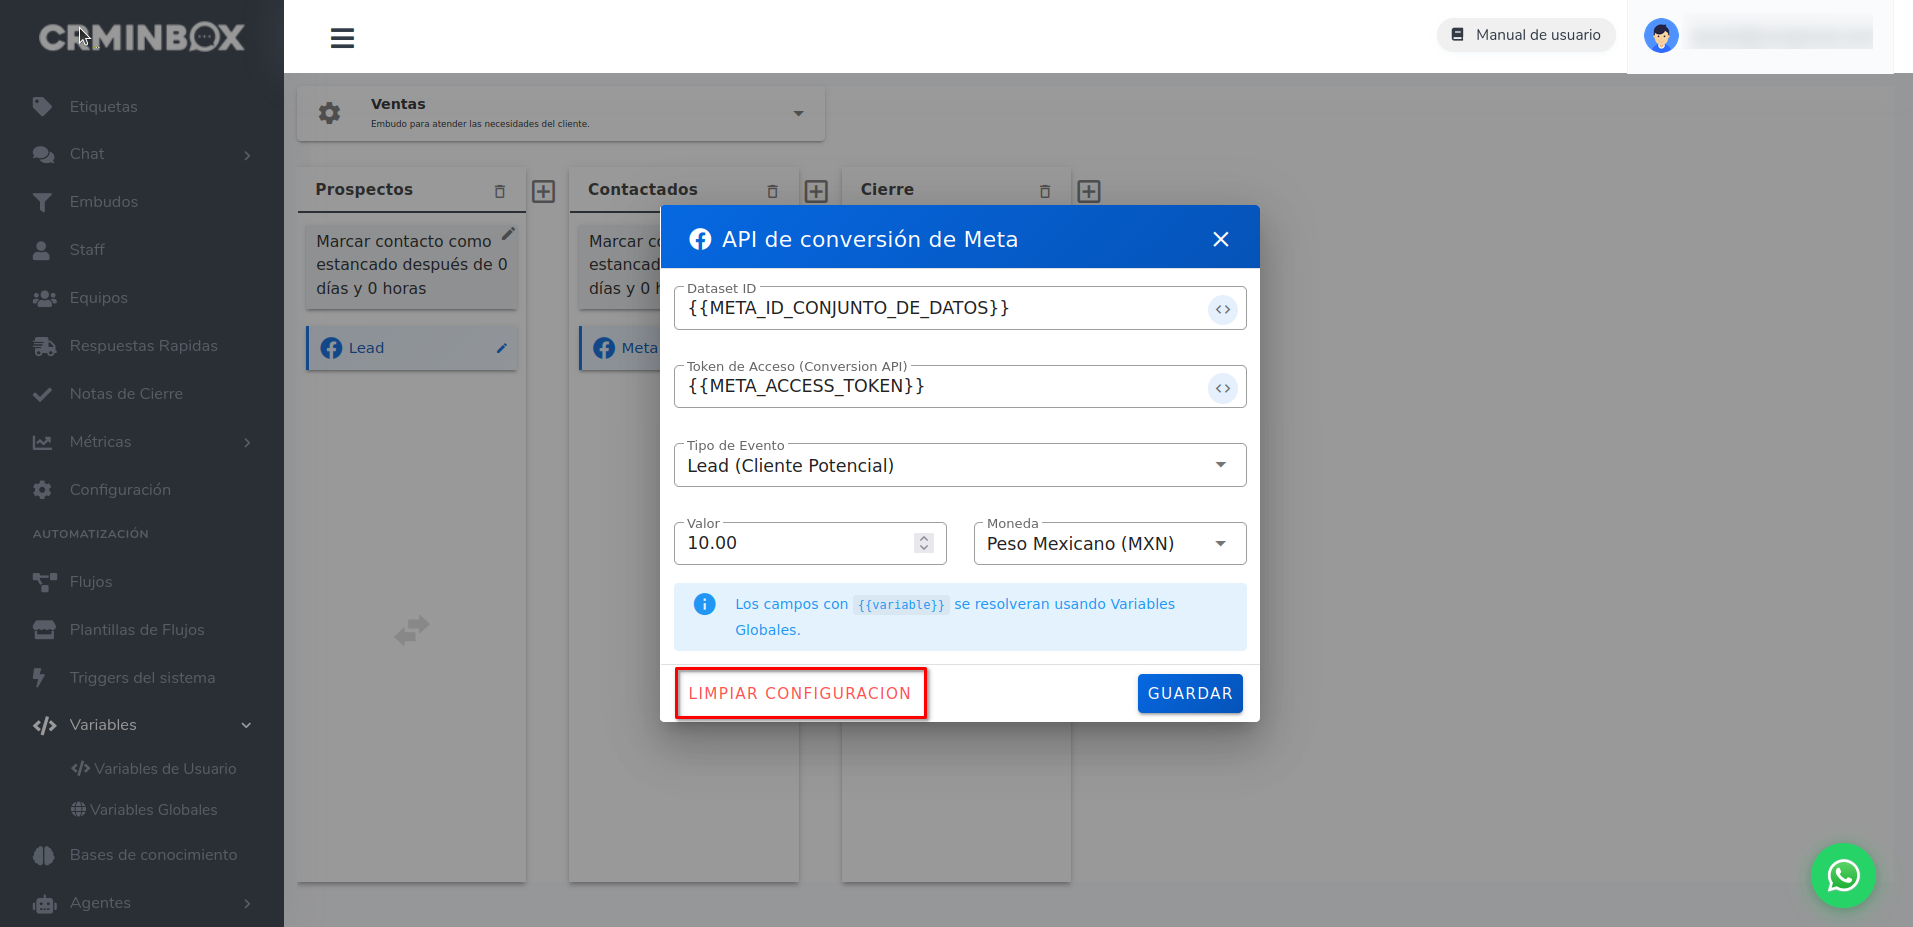The height and width of the screenshot is (927, 1913).
Task: Expand the Ventas funnel selector
Action: [x=798, y=113]
